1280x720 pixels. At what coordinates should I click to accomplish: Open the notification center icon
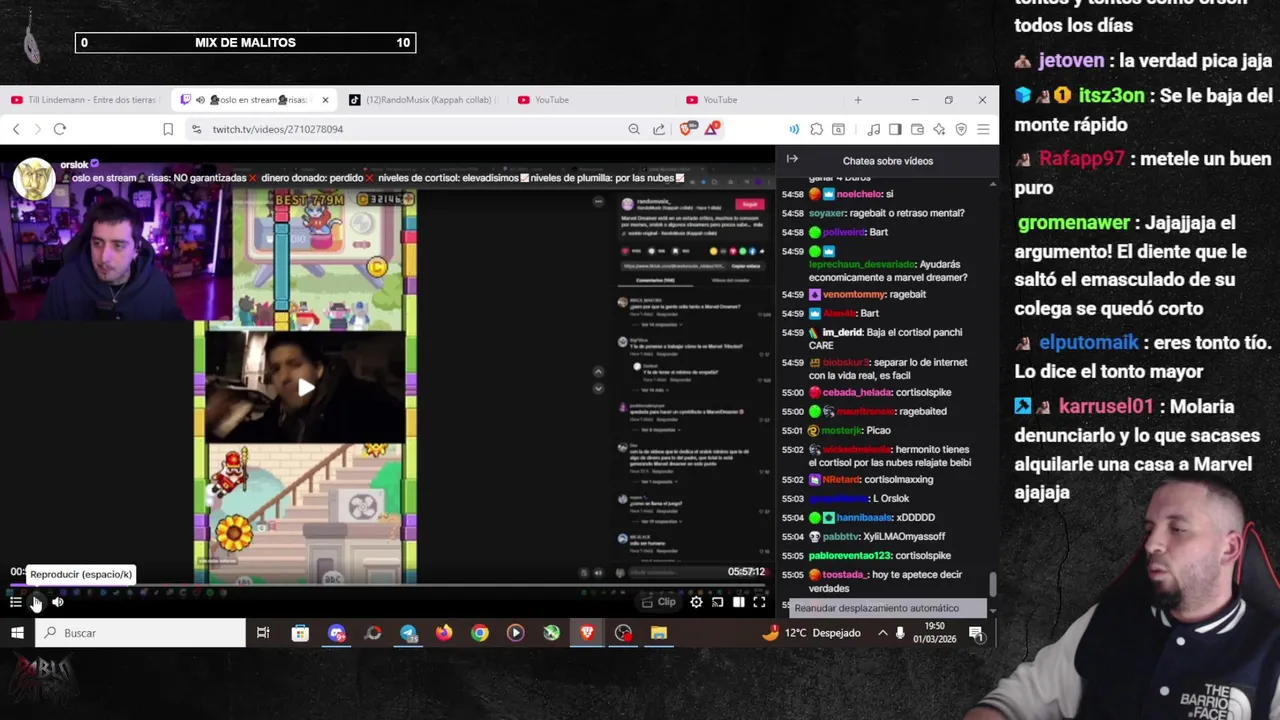(976, 633)
